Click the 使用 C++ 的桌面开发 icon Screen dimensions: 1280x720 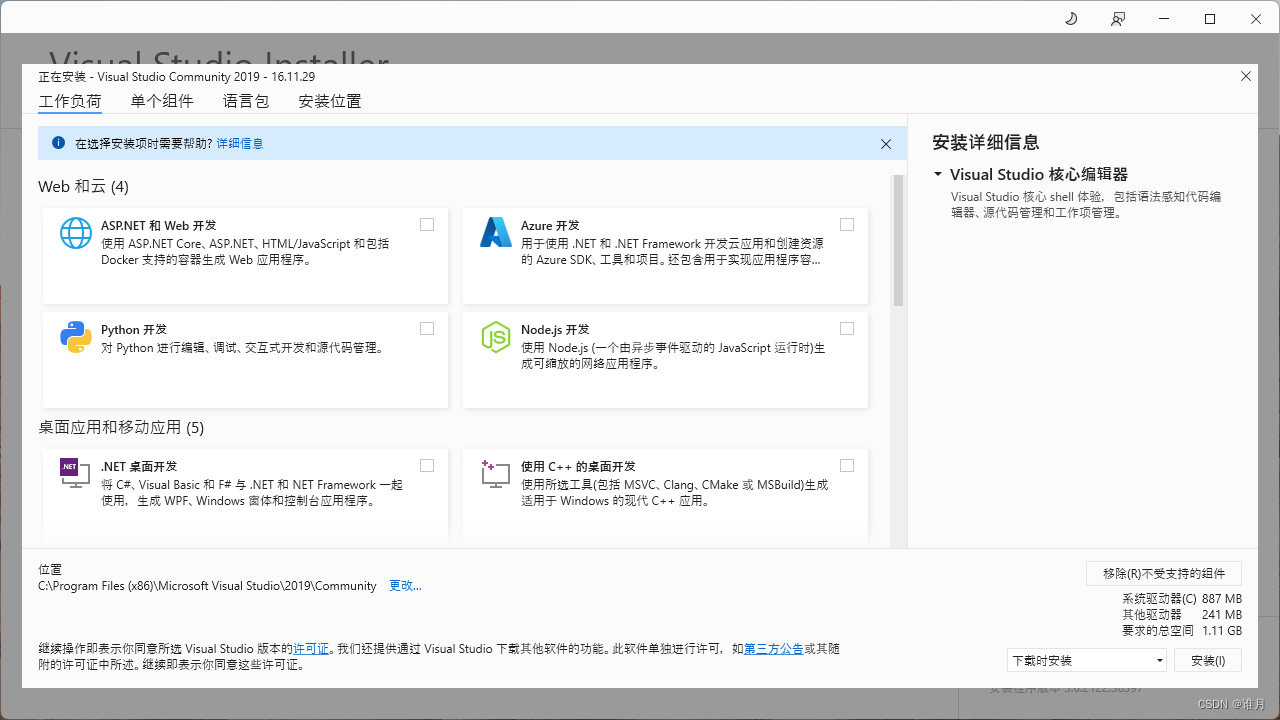click(495, 474)
